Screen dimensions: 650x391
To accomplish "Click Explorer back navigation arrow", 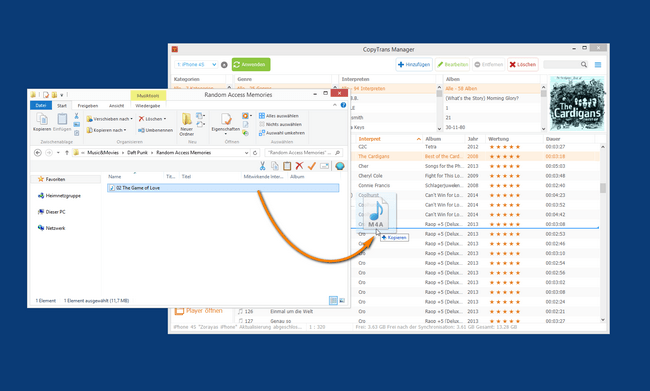I will (x=38, y=153).
